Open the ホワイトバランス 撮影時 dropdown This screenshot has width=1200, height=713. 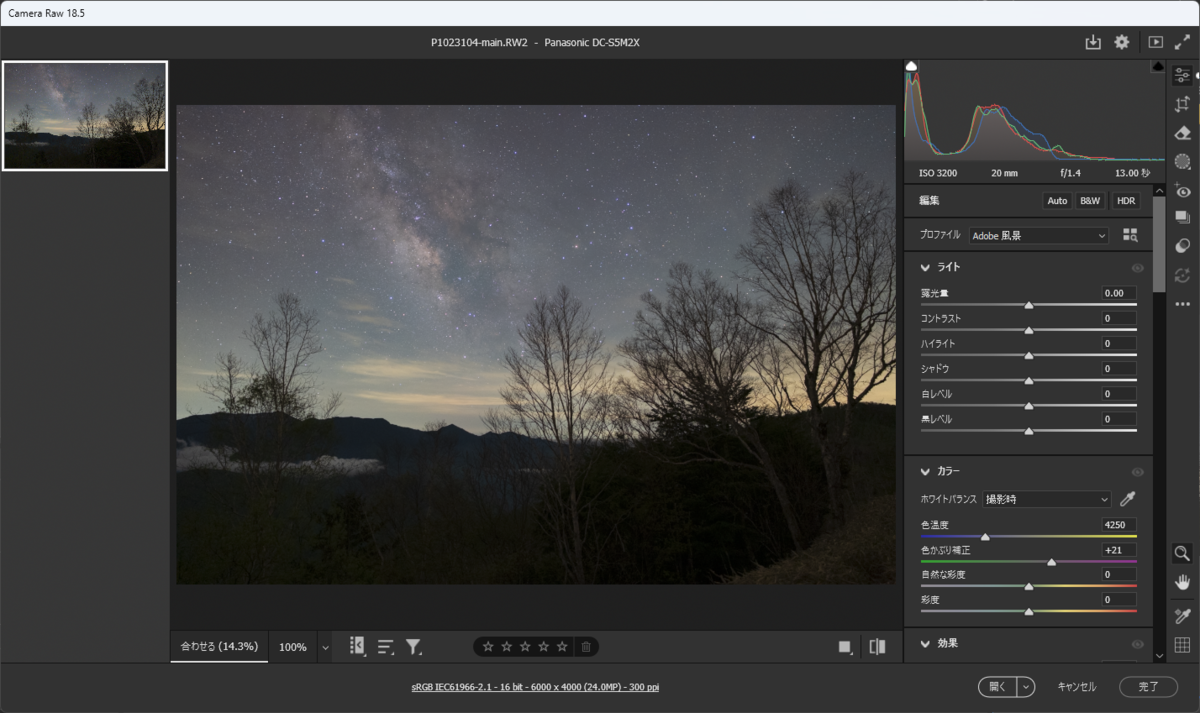coord(1047,499)
